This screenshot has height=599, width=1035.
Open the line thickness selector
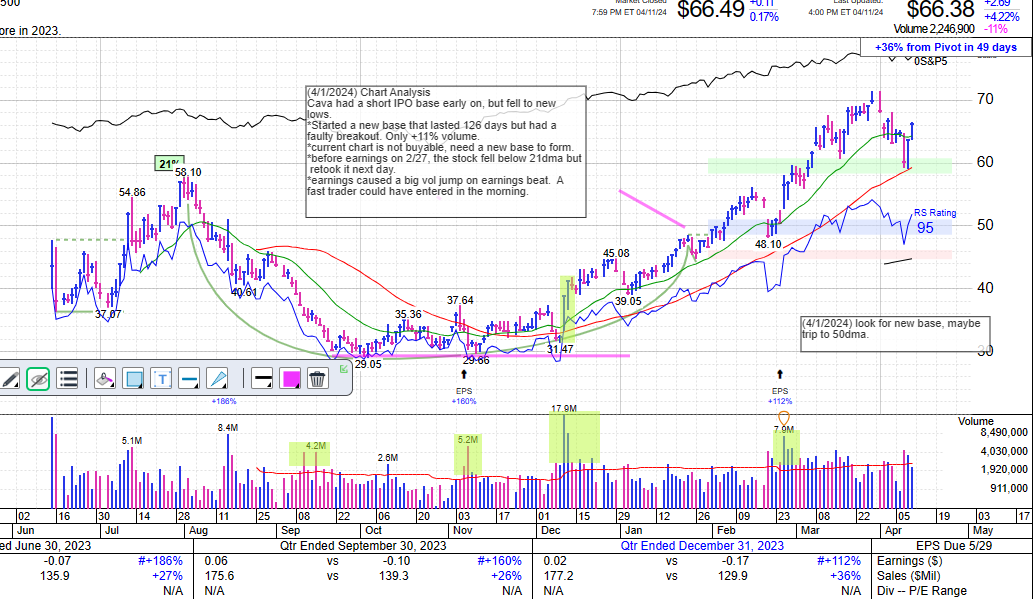tap(263, 379)
